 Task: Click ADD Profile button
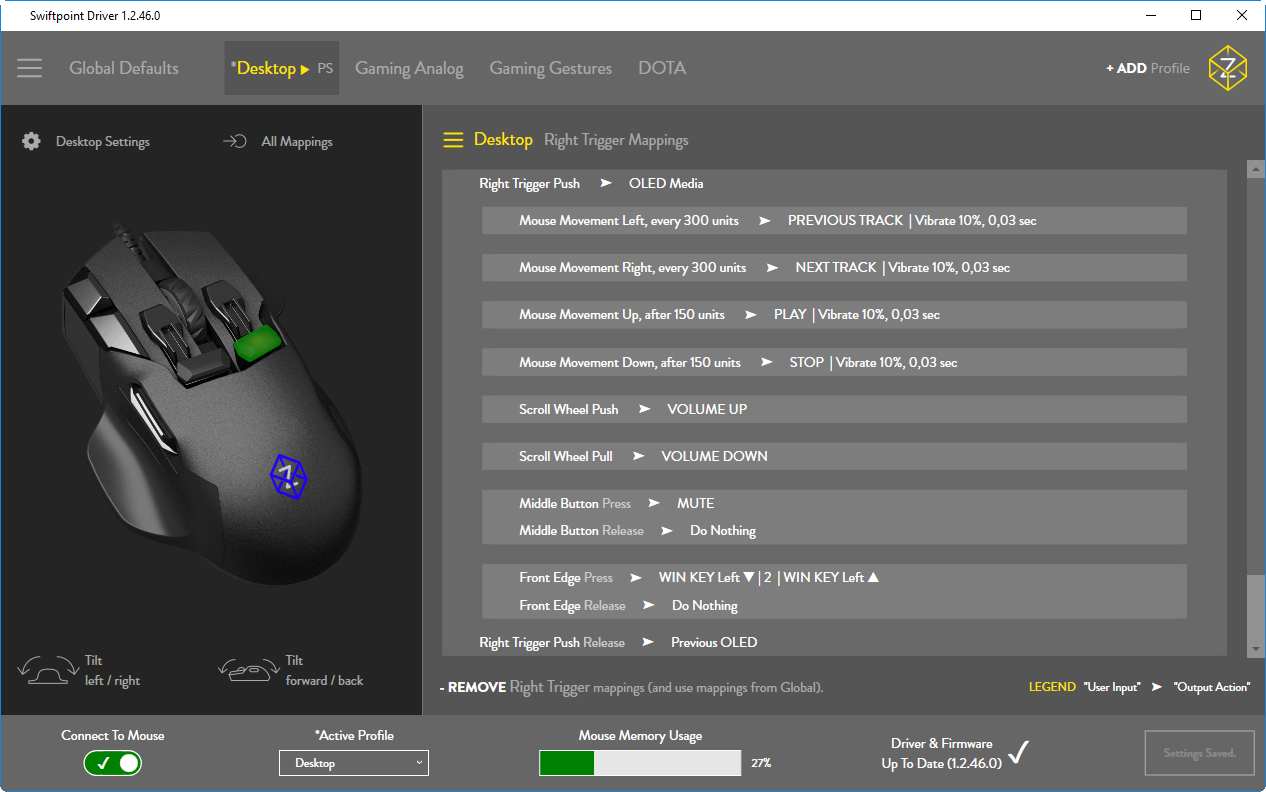pos(1148,68)
